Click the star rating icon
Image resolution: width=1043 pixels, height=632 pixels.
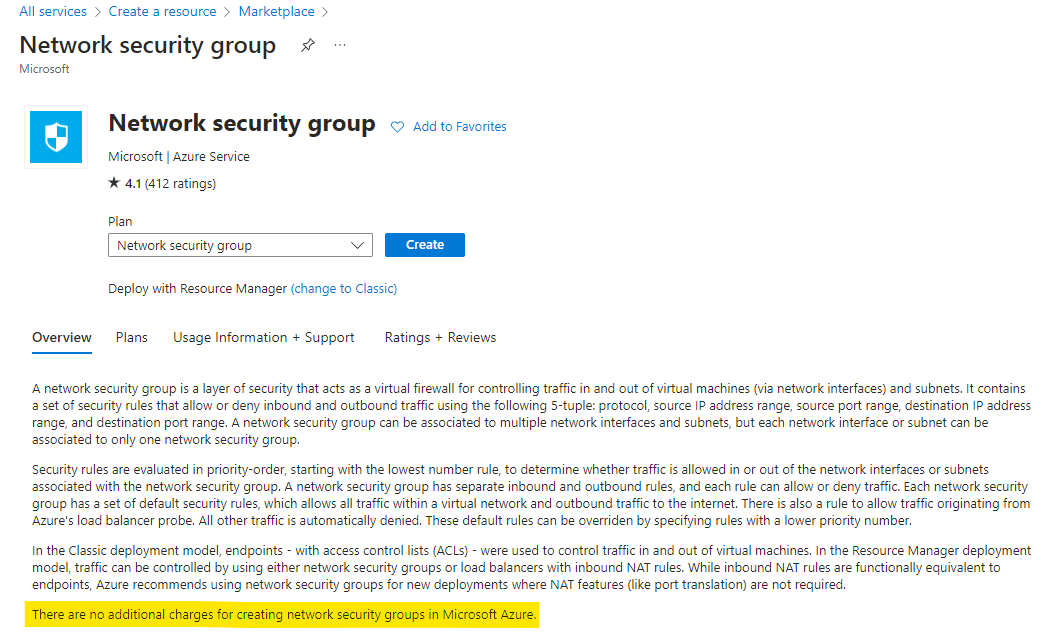[x=114, y=182]
